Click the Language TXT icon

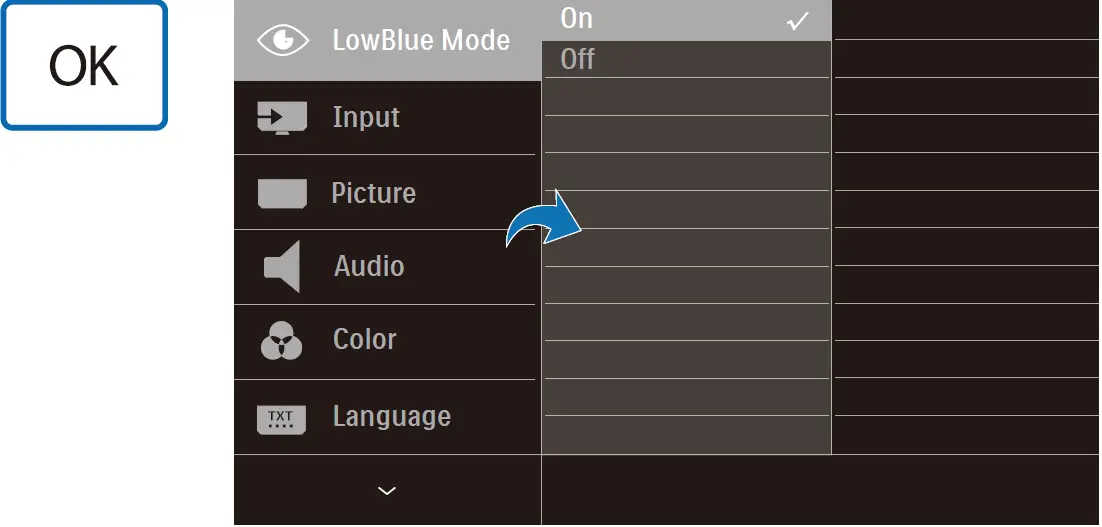click(281, 417)
